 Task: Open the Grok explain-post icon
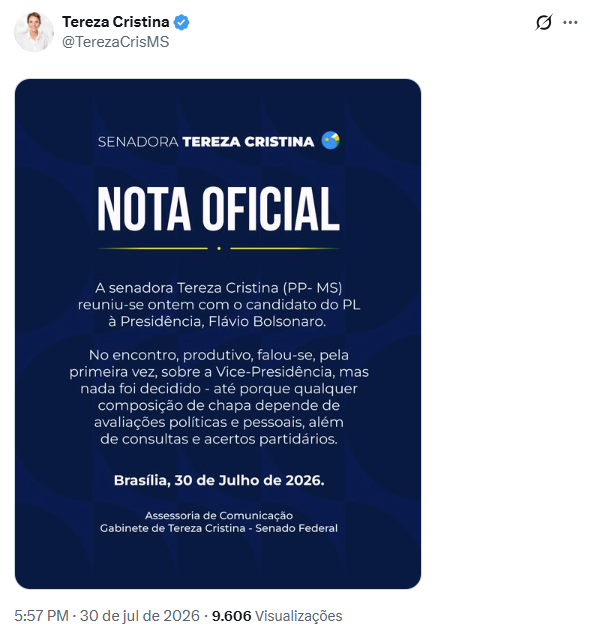543,22
